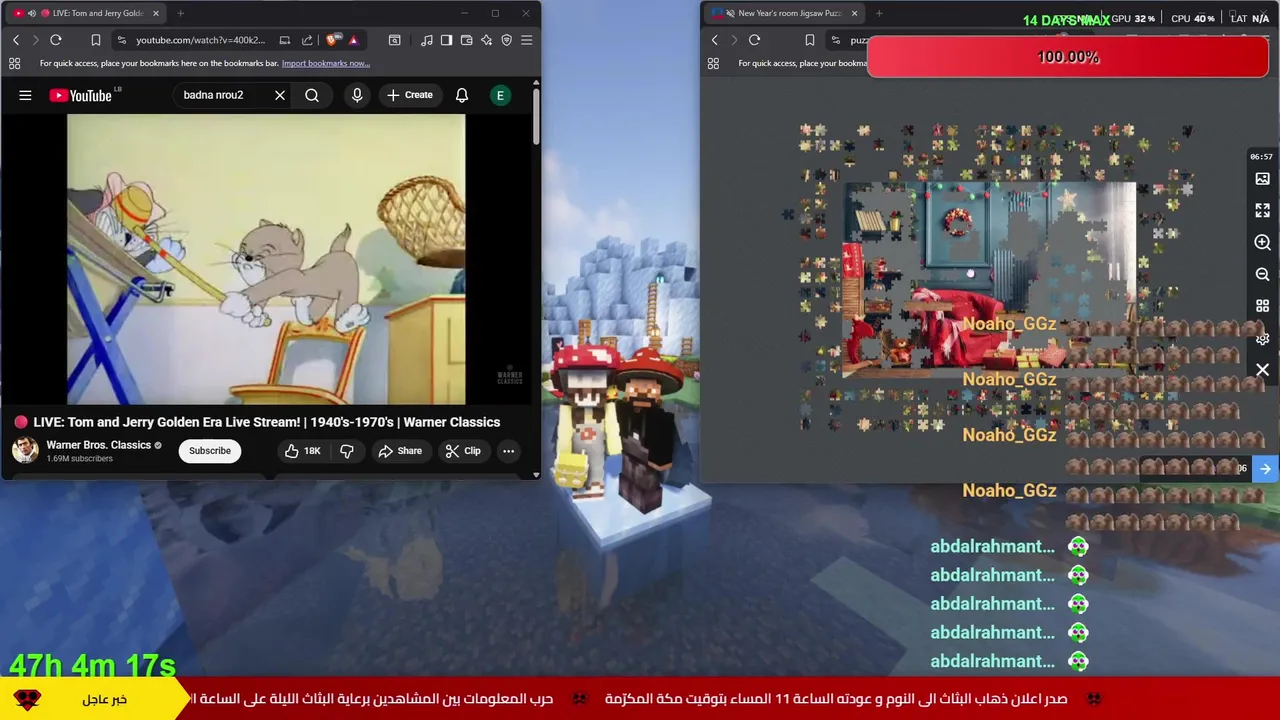Viewport: 1280px width, 720px height.
Task: Click the YouTube page vertical scrollbar
Action: [x=535, y=116]
